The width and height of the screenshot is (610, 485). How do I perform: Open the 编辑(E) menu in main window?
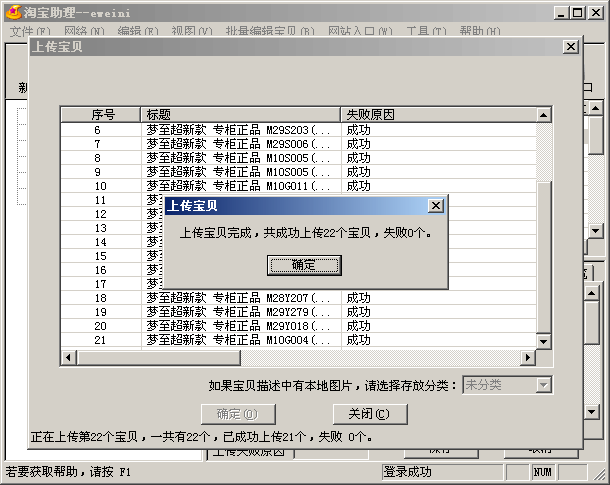tap(138, 31)
